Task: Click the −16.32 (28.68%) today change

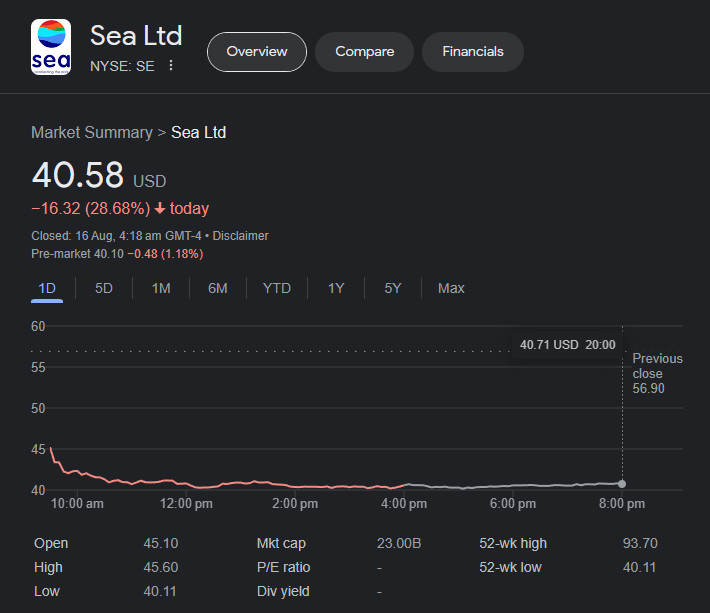Action: pyautogui.click(x=120, y=209)
